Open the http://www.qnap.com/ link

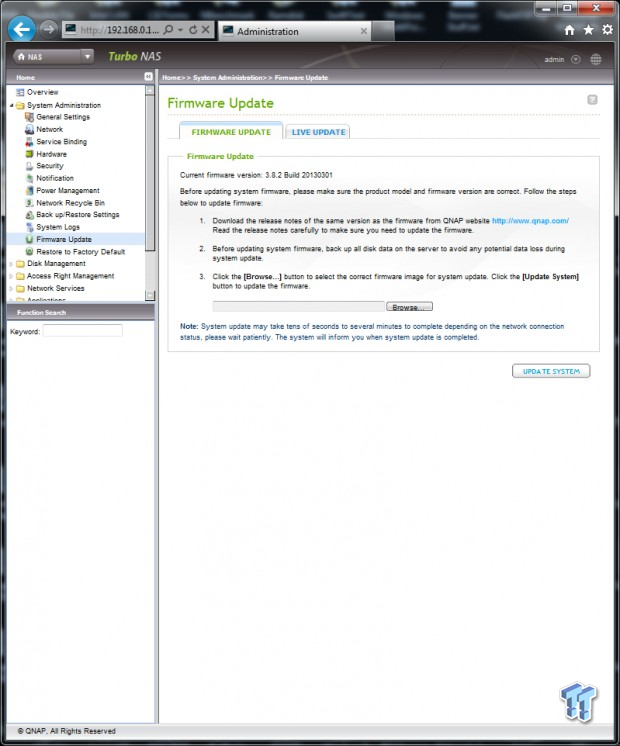tap(530, 221)
